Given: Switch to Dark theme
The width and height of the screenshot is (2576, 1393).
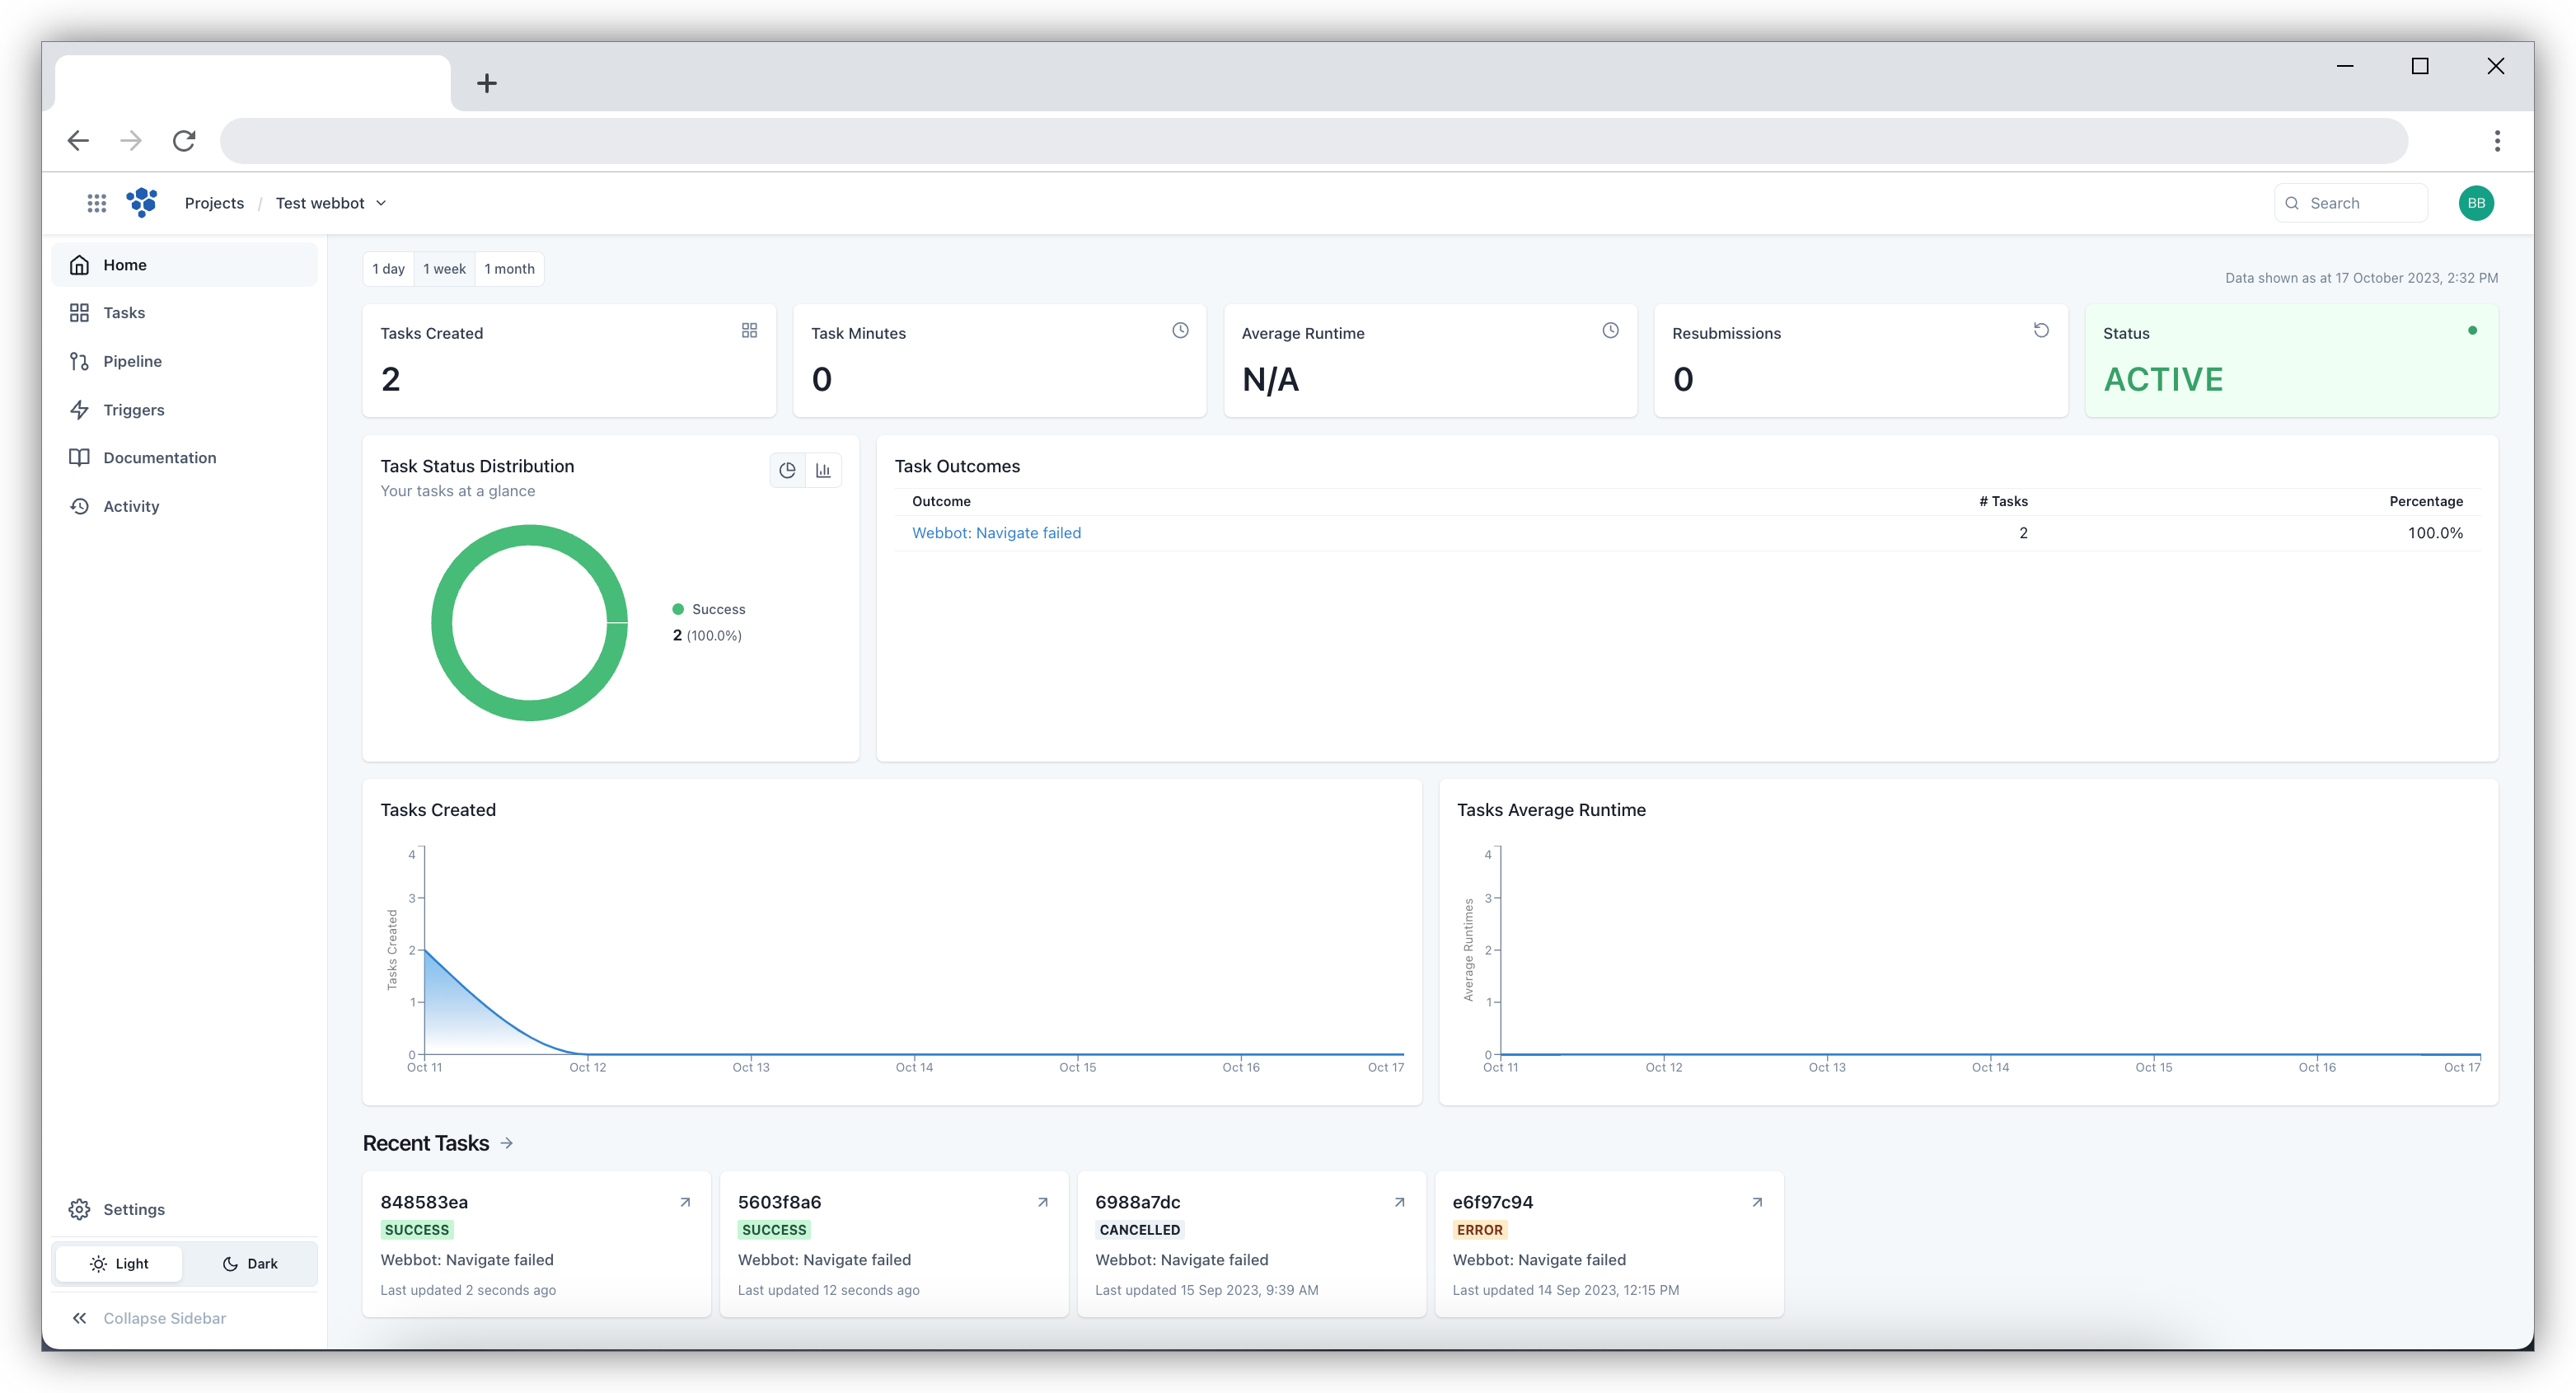Looking at the screenshot, I should coord(250,1263).
